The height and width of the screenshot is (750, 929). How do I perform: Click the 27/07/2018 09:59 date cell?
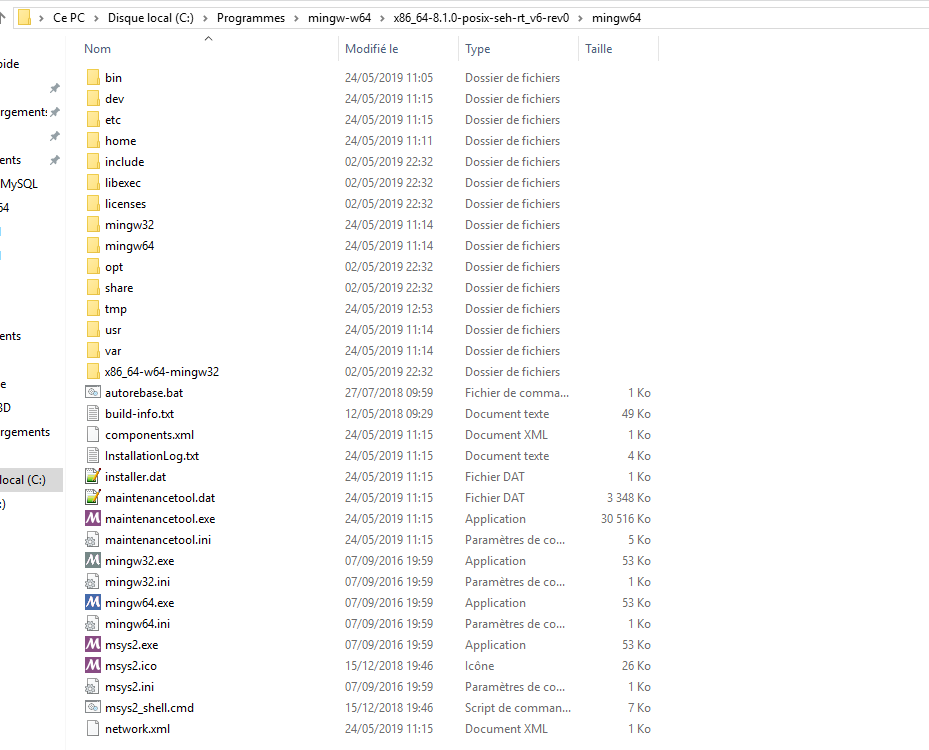[x=389, y=393]
